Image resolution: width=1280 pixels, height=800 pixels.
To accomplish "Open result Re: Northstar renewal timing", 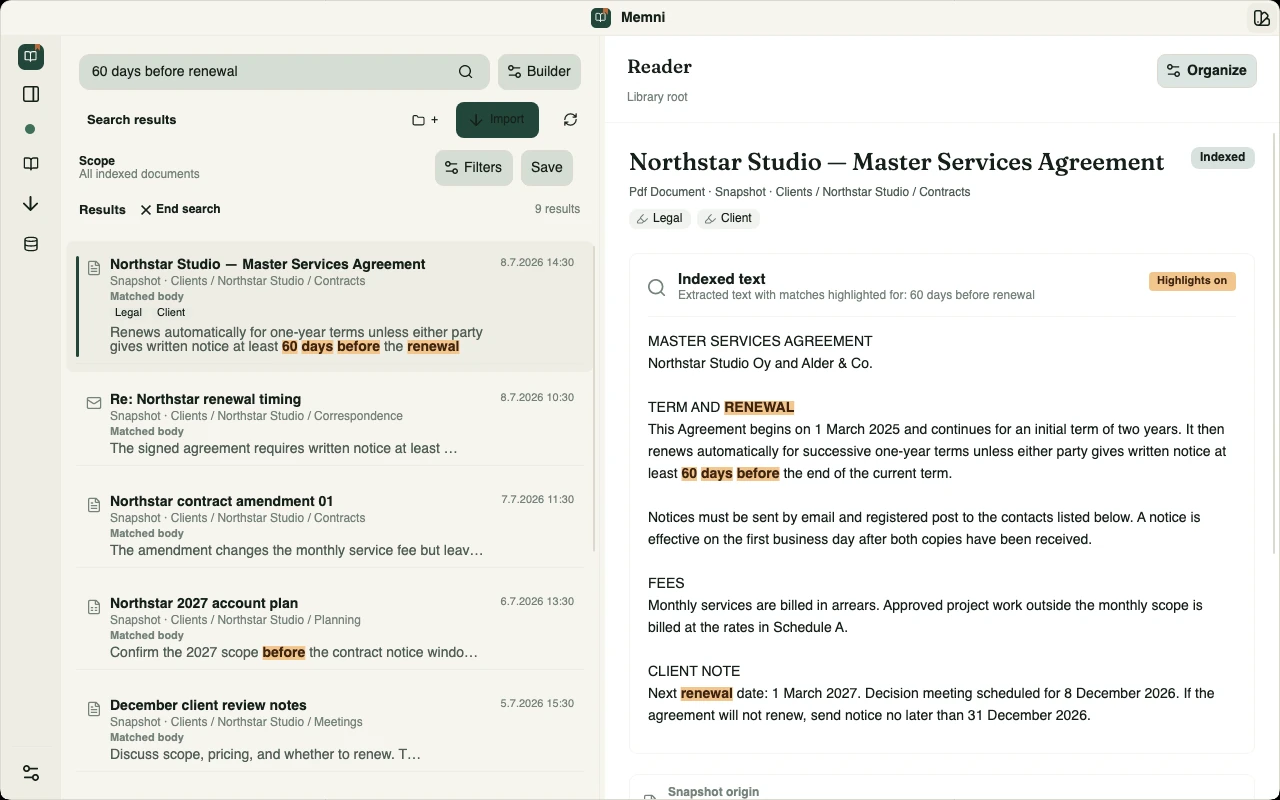I will pos(331,423).
